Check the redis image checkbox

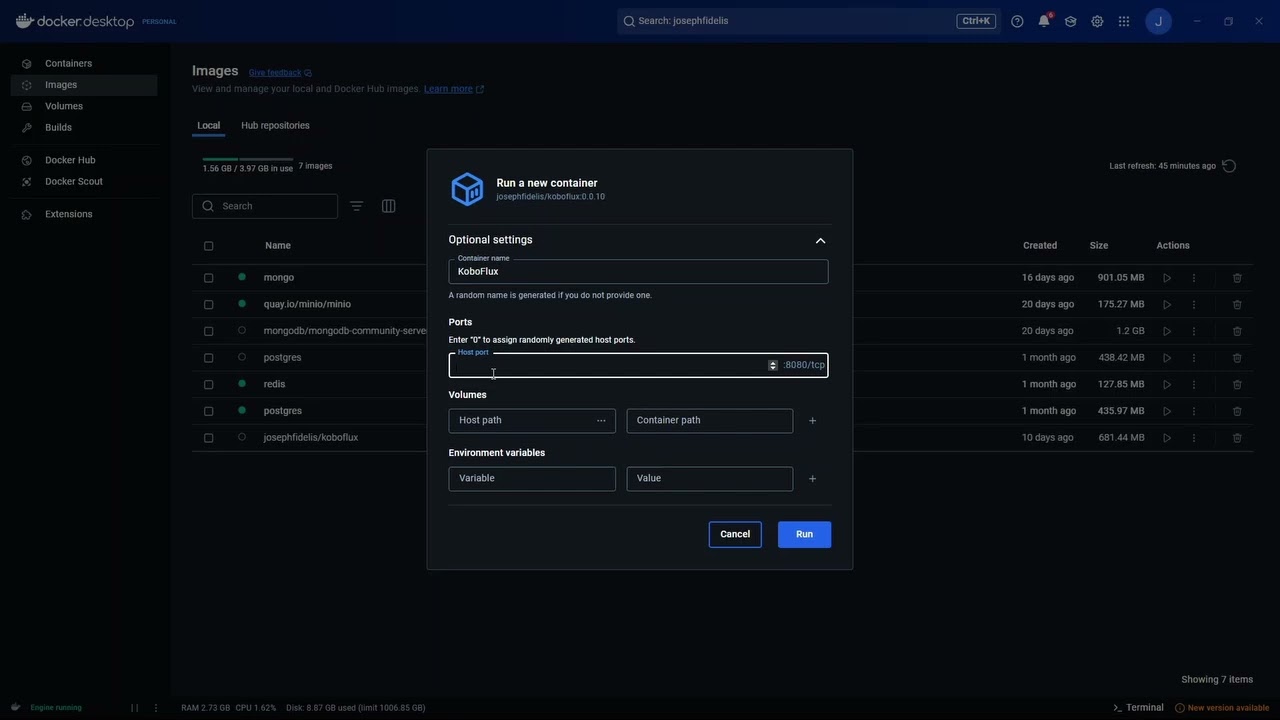[208, 384]
